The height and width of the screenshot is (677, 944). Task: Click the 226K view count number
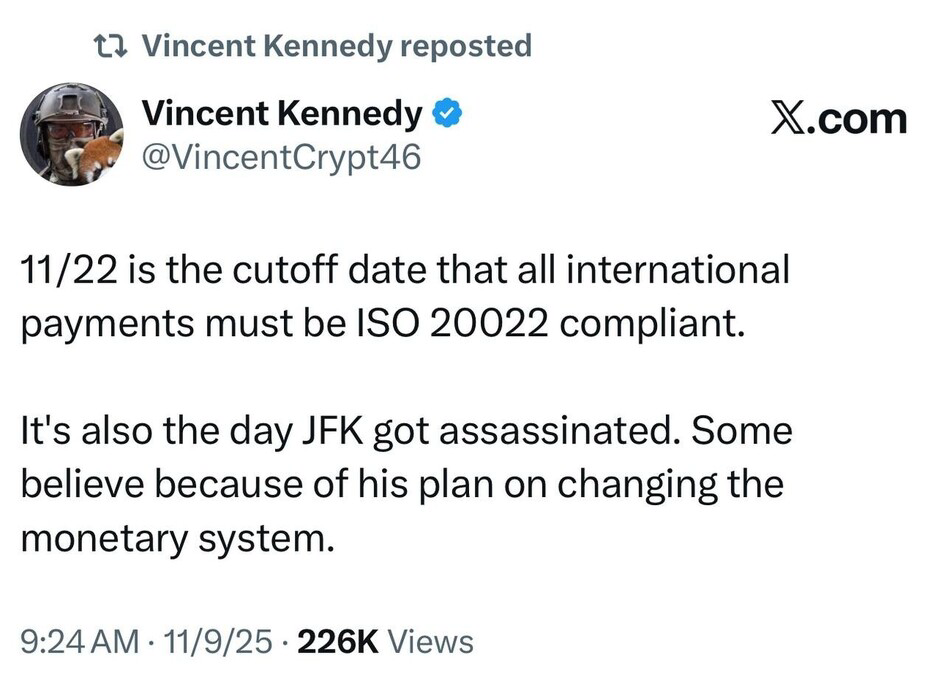[337, 641]
